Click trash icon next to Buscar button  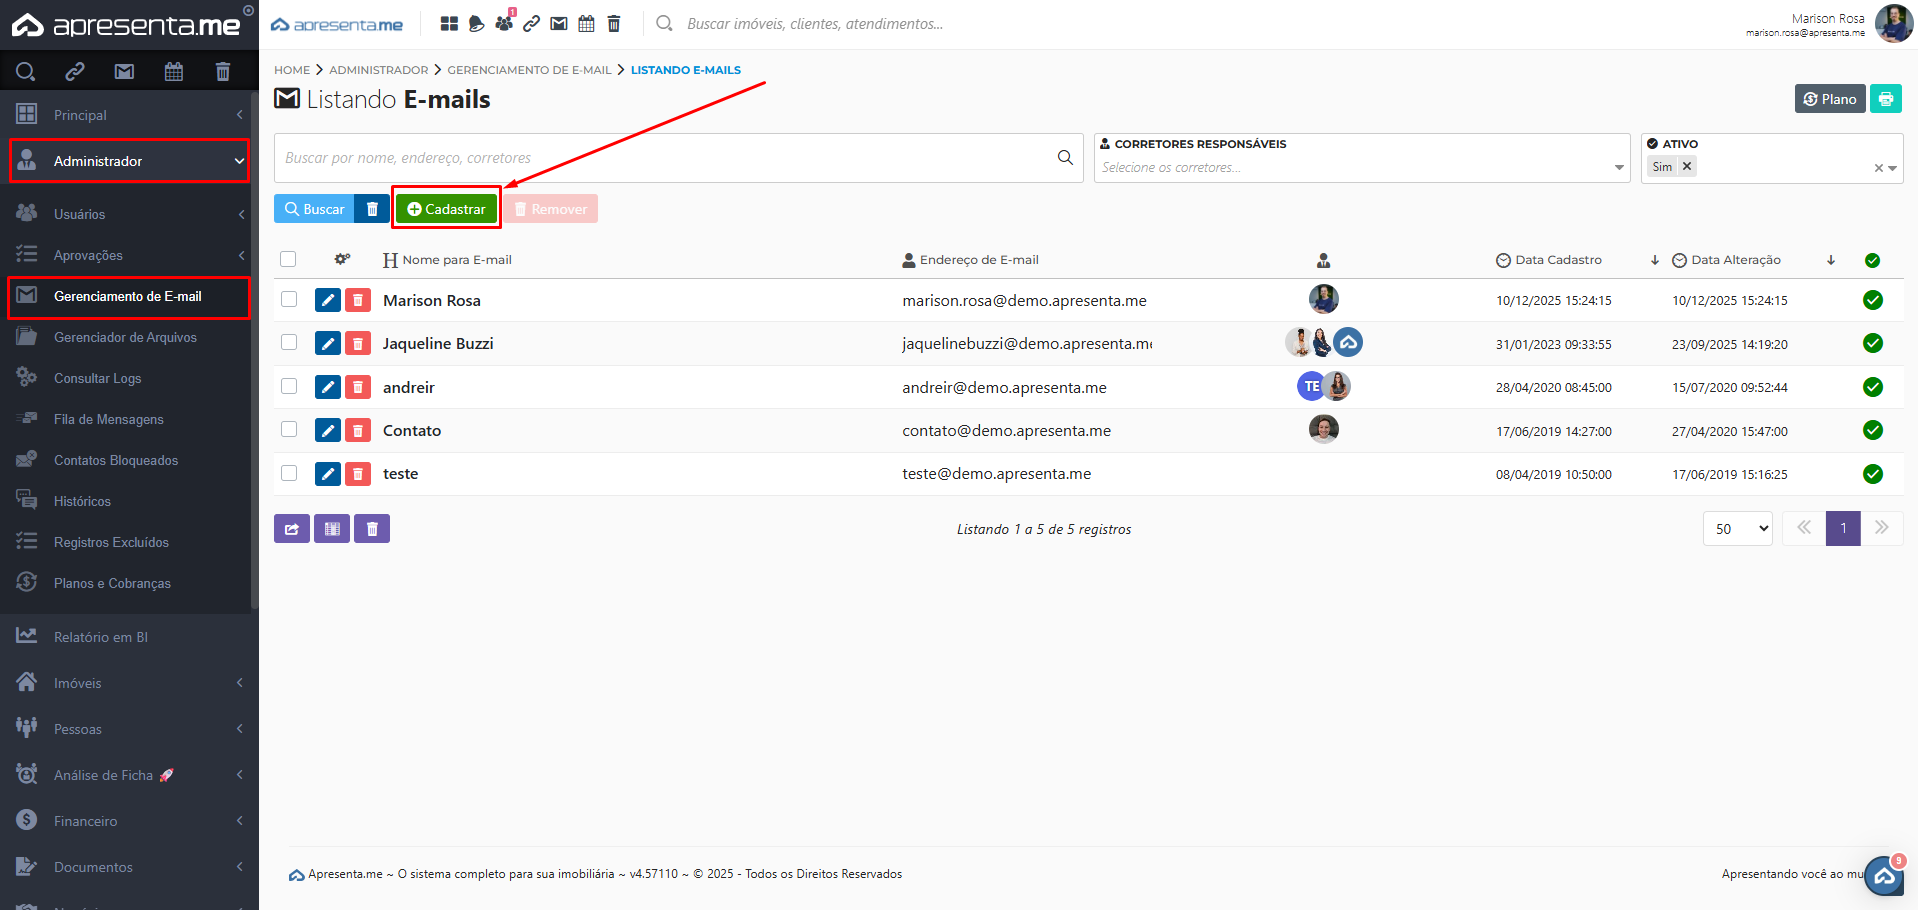pos(372,209)
